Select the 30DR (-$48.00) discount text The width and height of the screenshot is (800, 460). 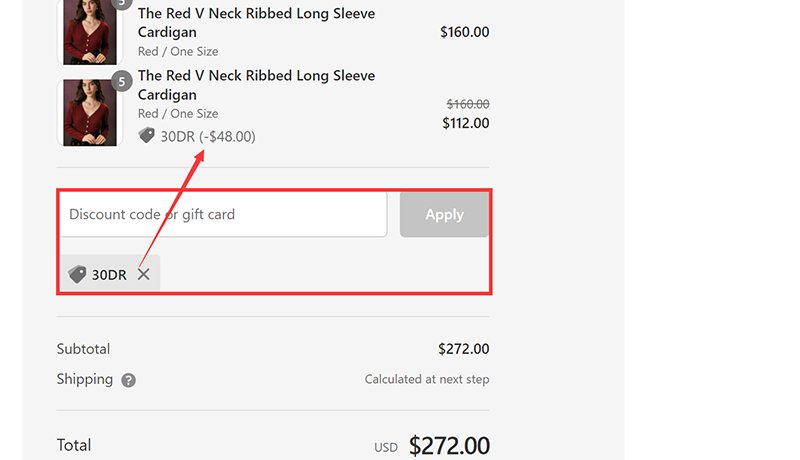tap(208, 136)
